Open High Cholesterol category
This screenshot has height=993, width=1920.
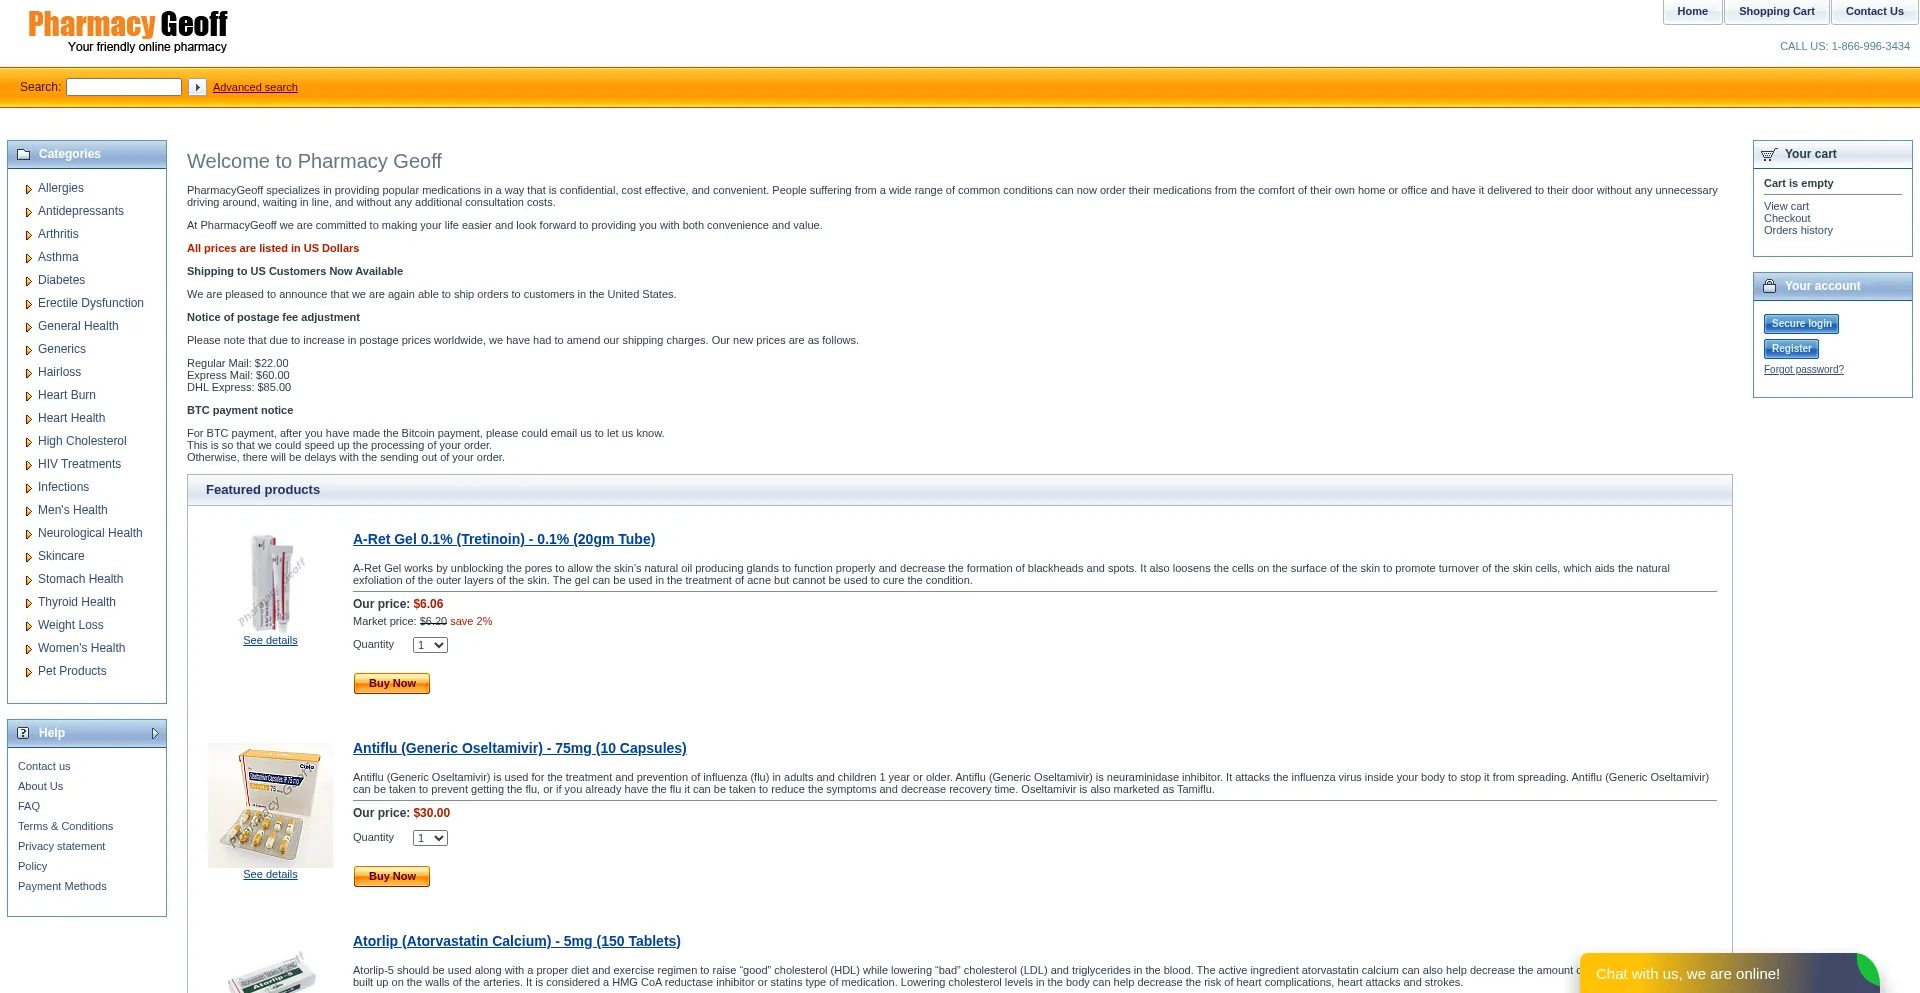coord(82,441)
